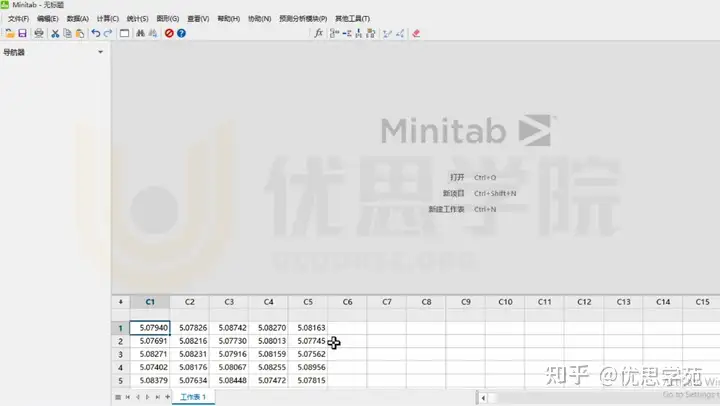Viewport: 720px width, 406px height.
Task: Go to previous worksheet arrow
Action: [138, 397]
